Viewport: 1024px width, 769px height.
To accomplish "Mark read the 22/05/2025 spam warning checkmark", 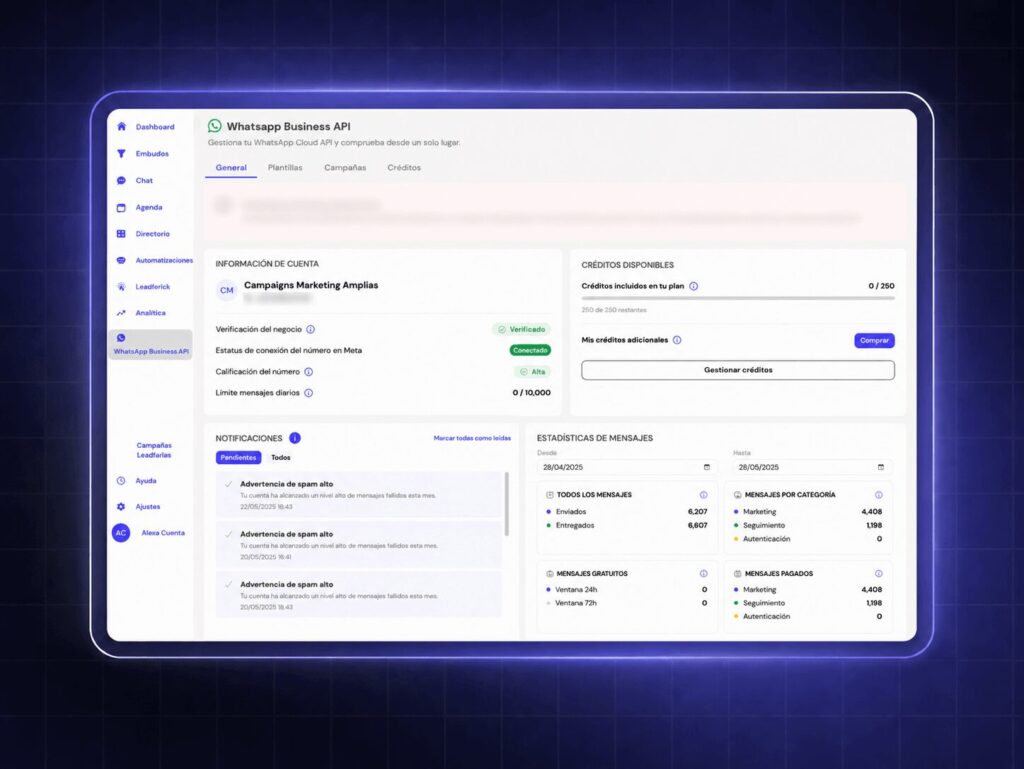I will [229, 484].
